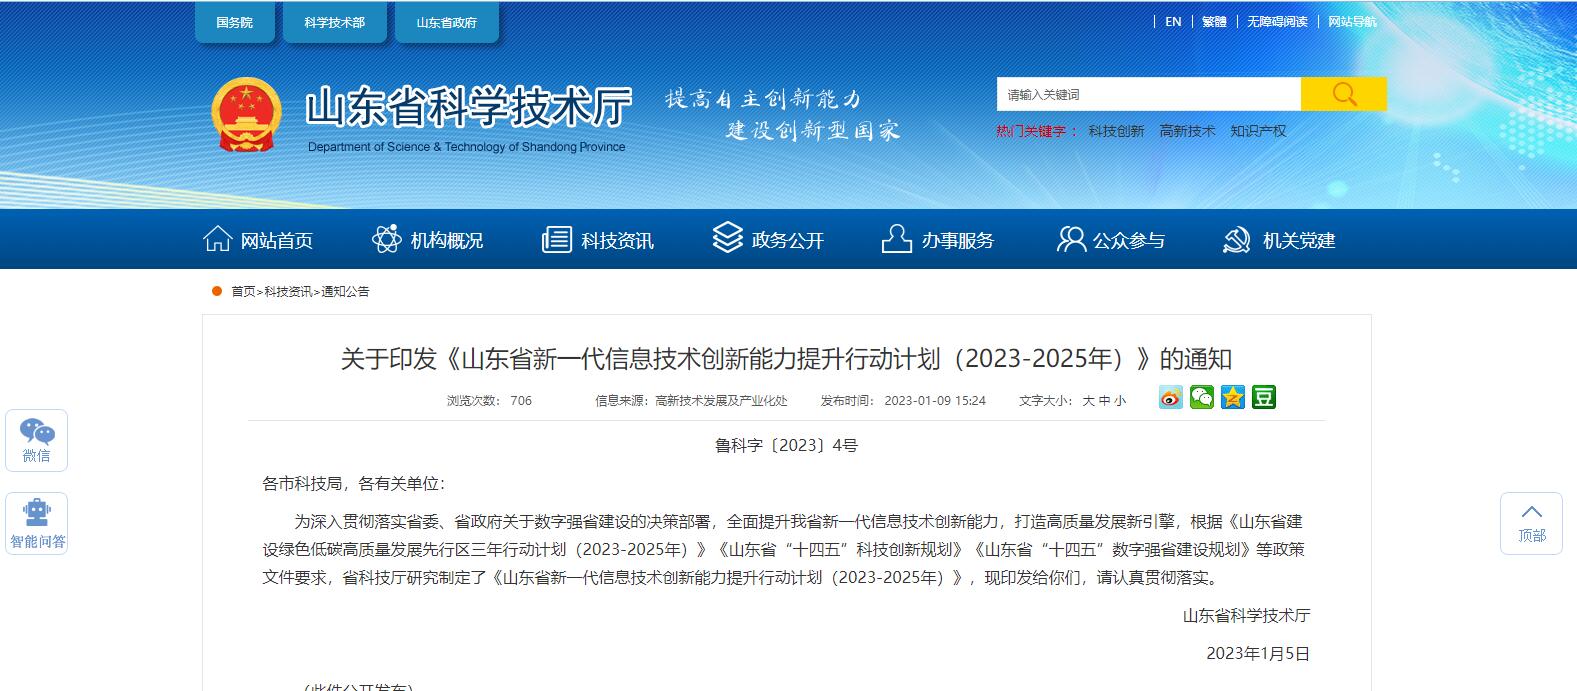This screenshot has height=691, width=1577.
Task: Share to Douban green icon
Action: click(1264, 398)
